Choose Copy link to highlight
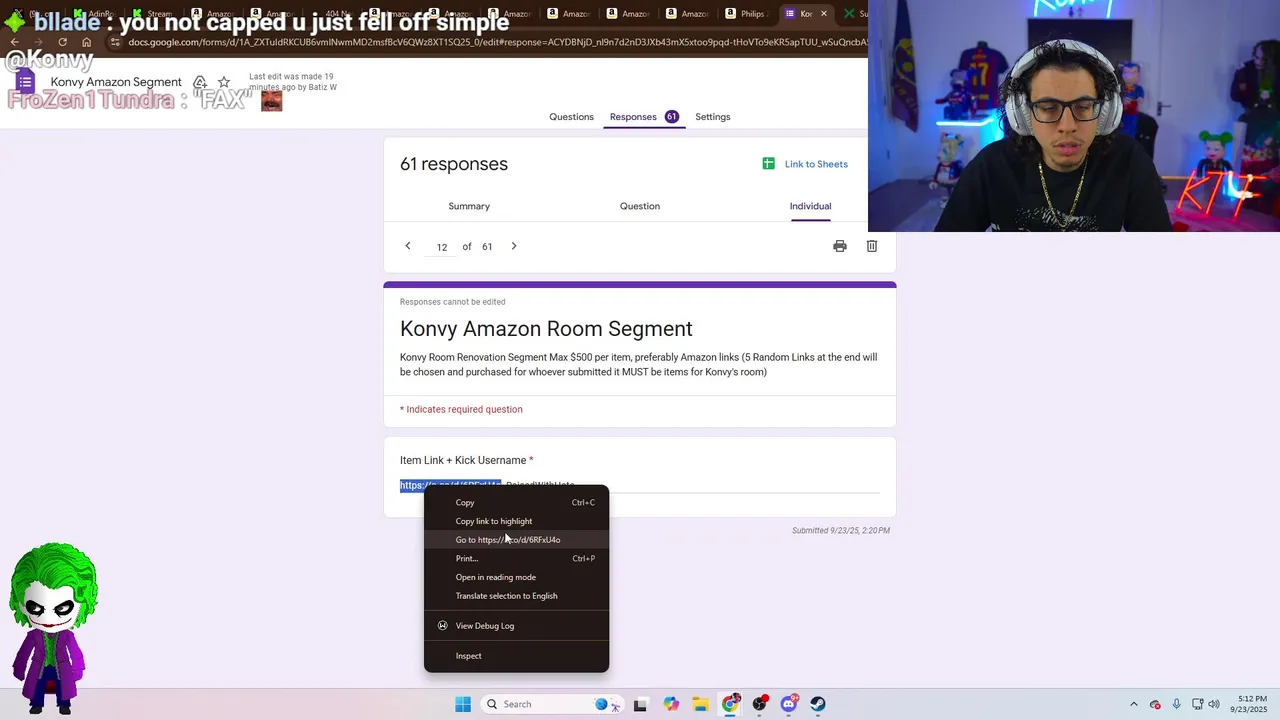 pos(517,521)
